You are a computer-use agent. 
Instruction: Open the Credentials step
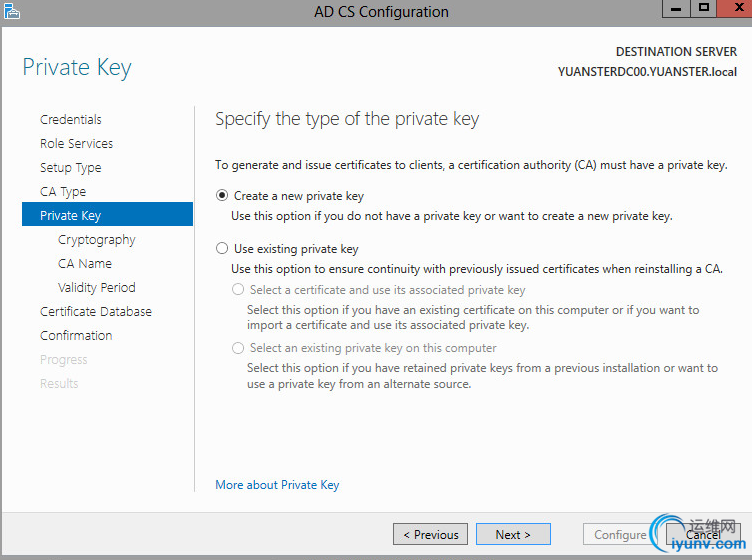[x=71, y=120]
